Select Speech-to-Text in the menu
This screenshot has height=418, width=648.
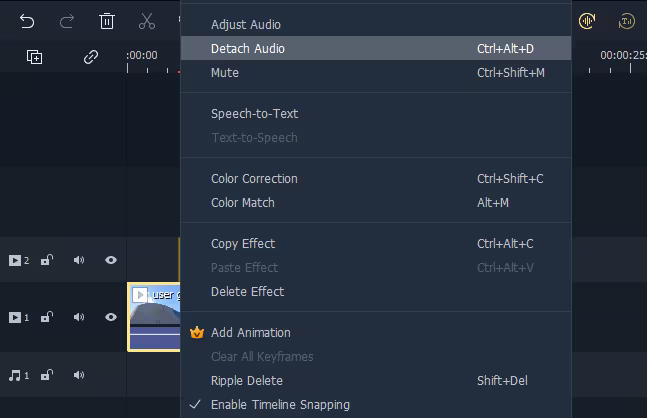(254, 114)
